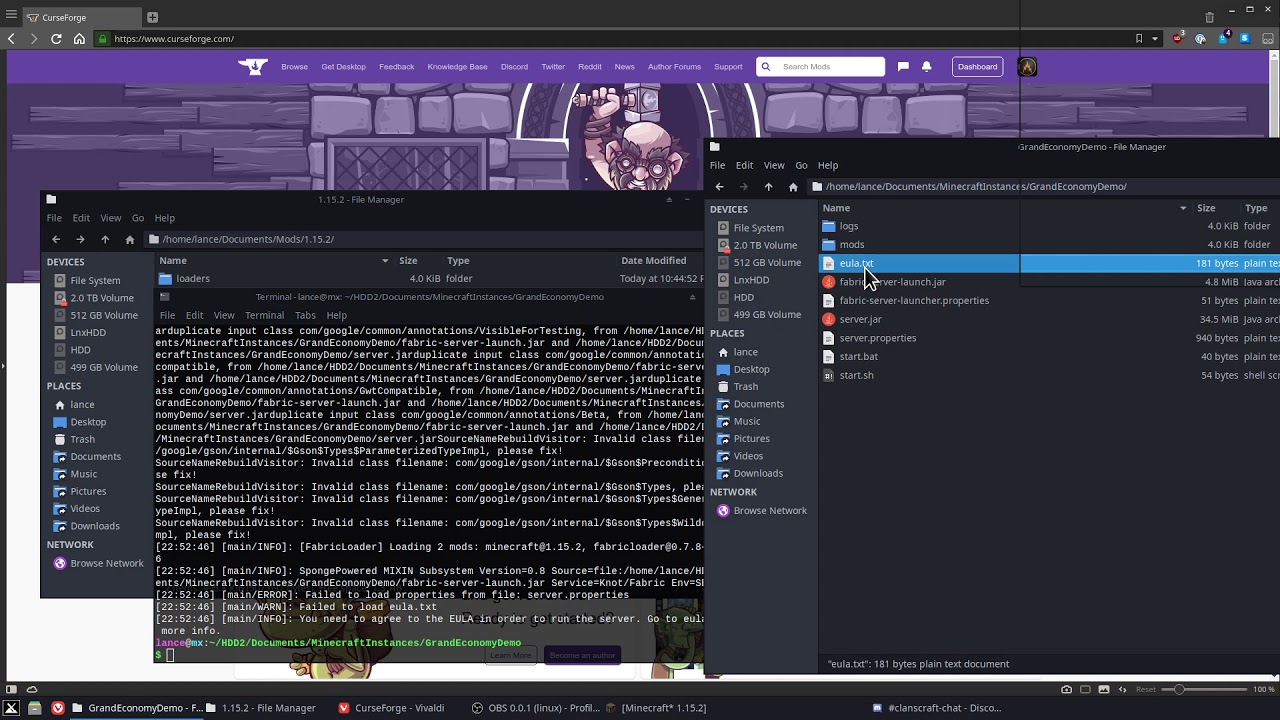The width and height of the screenshot is (1280, 720).
Task: Open 512 GB Volume in 1.15.2 manager sidebar
Action: click(x=104, y=315)
